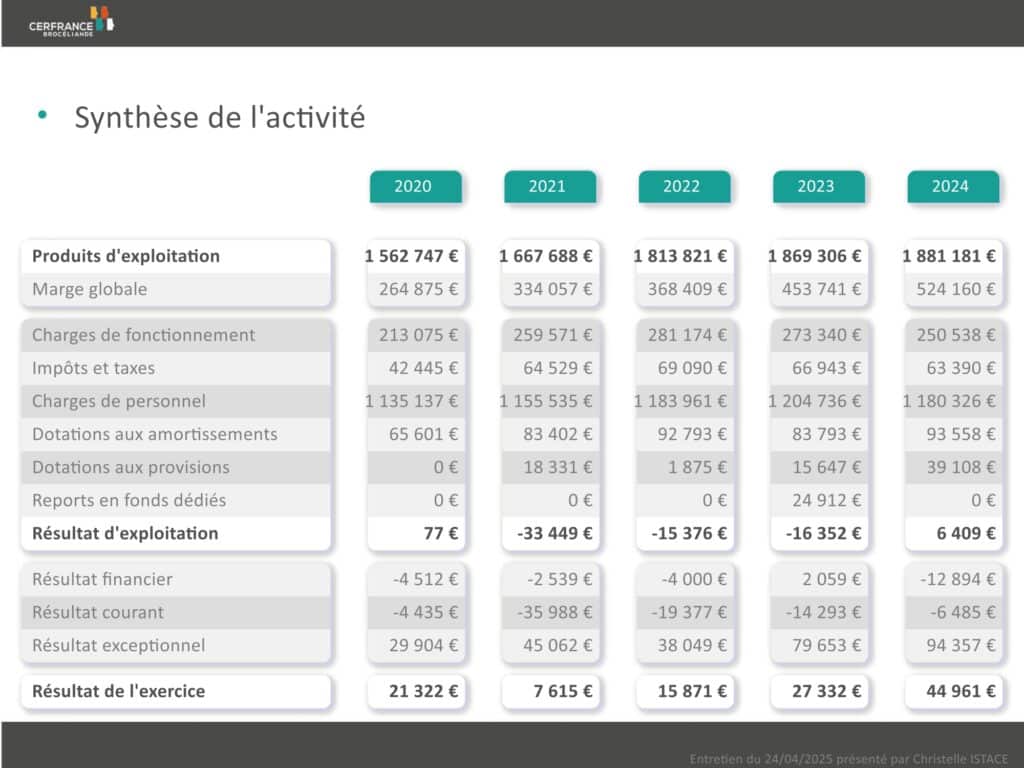Click the personnel charge '1 135 137 €'

pos(411,401)
